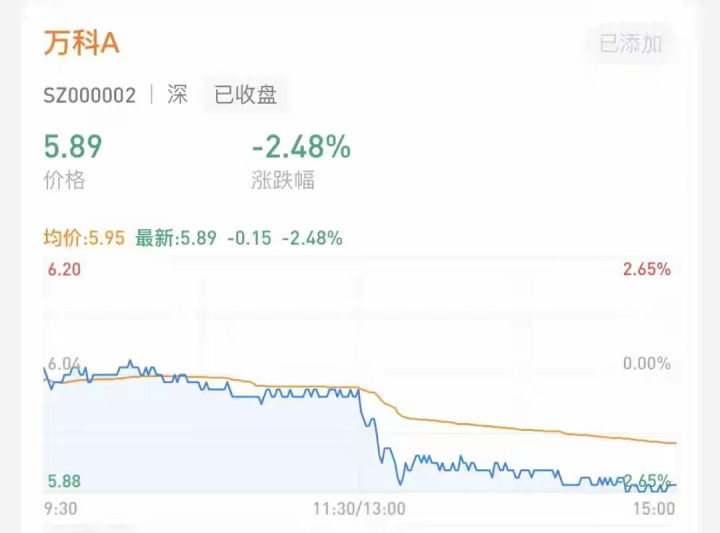The height and width of the screenshot is (533, 720).
Task: Click the red 2.65% axis label
Action: pyautogui.click(x=647, y=269)
